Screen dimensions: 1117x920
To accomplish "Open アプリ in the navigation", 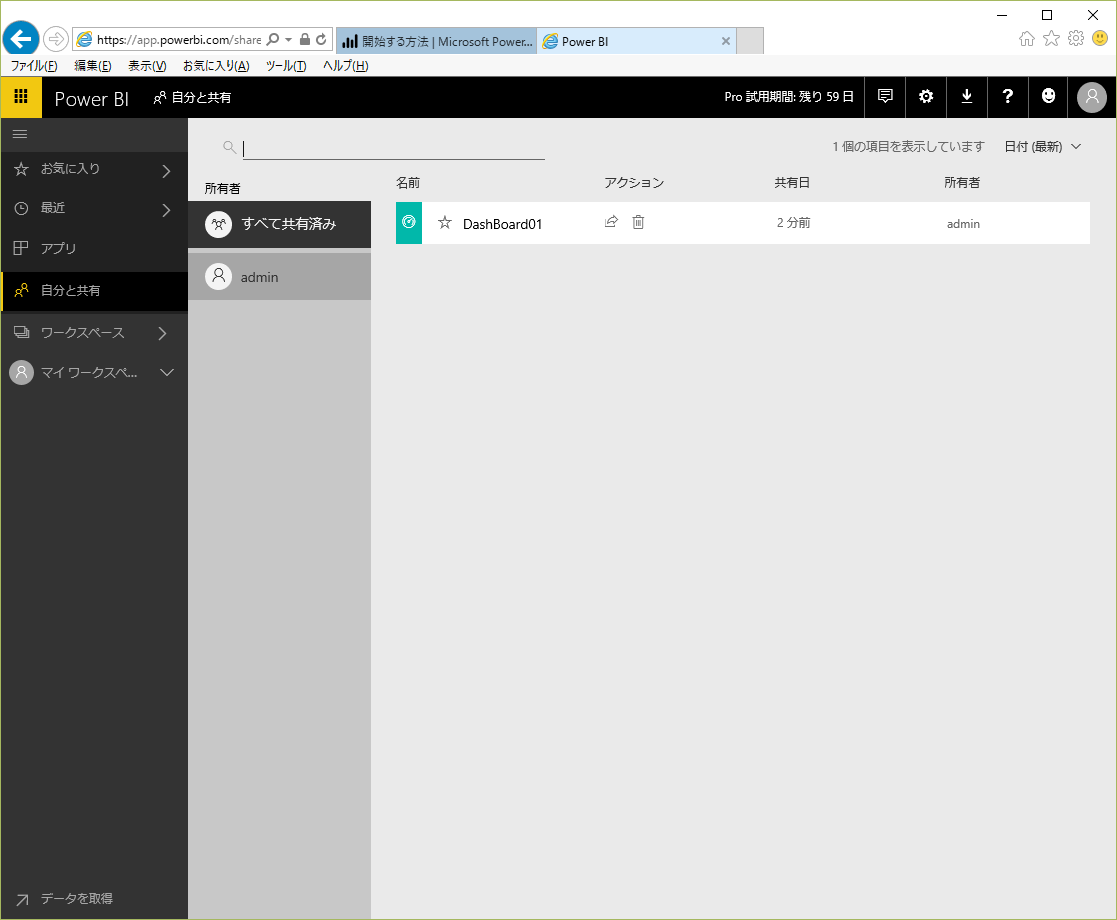I will [x=94, y=248].
